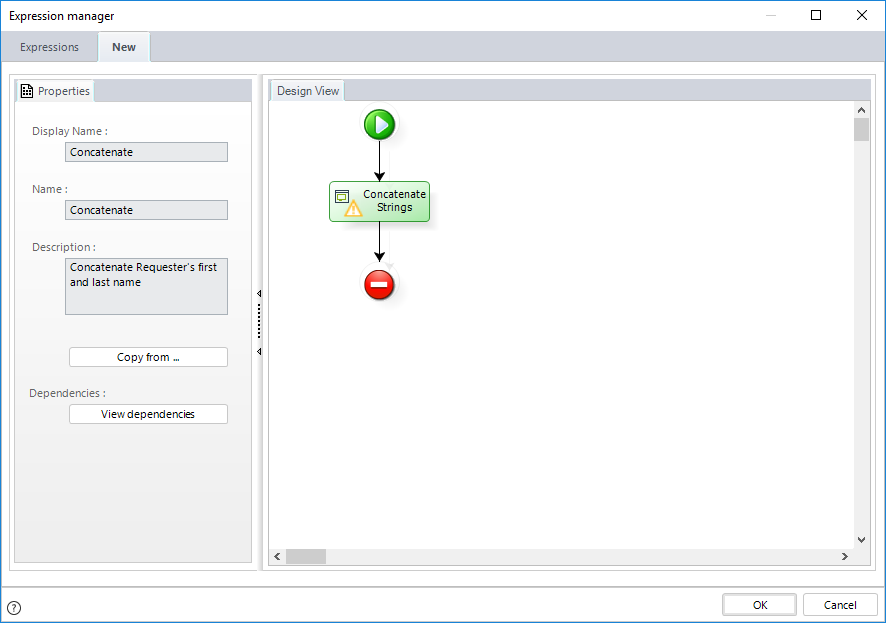
Task: Click the Name input field
Action: pyautogui.click(x=146, y=210)
